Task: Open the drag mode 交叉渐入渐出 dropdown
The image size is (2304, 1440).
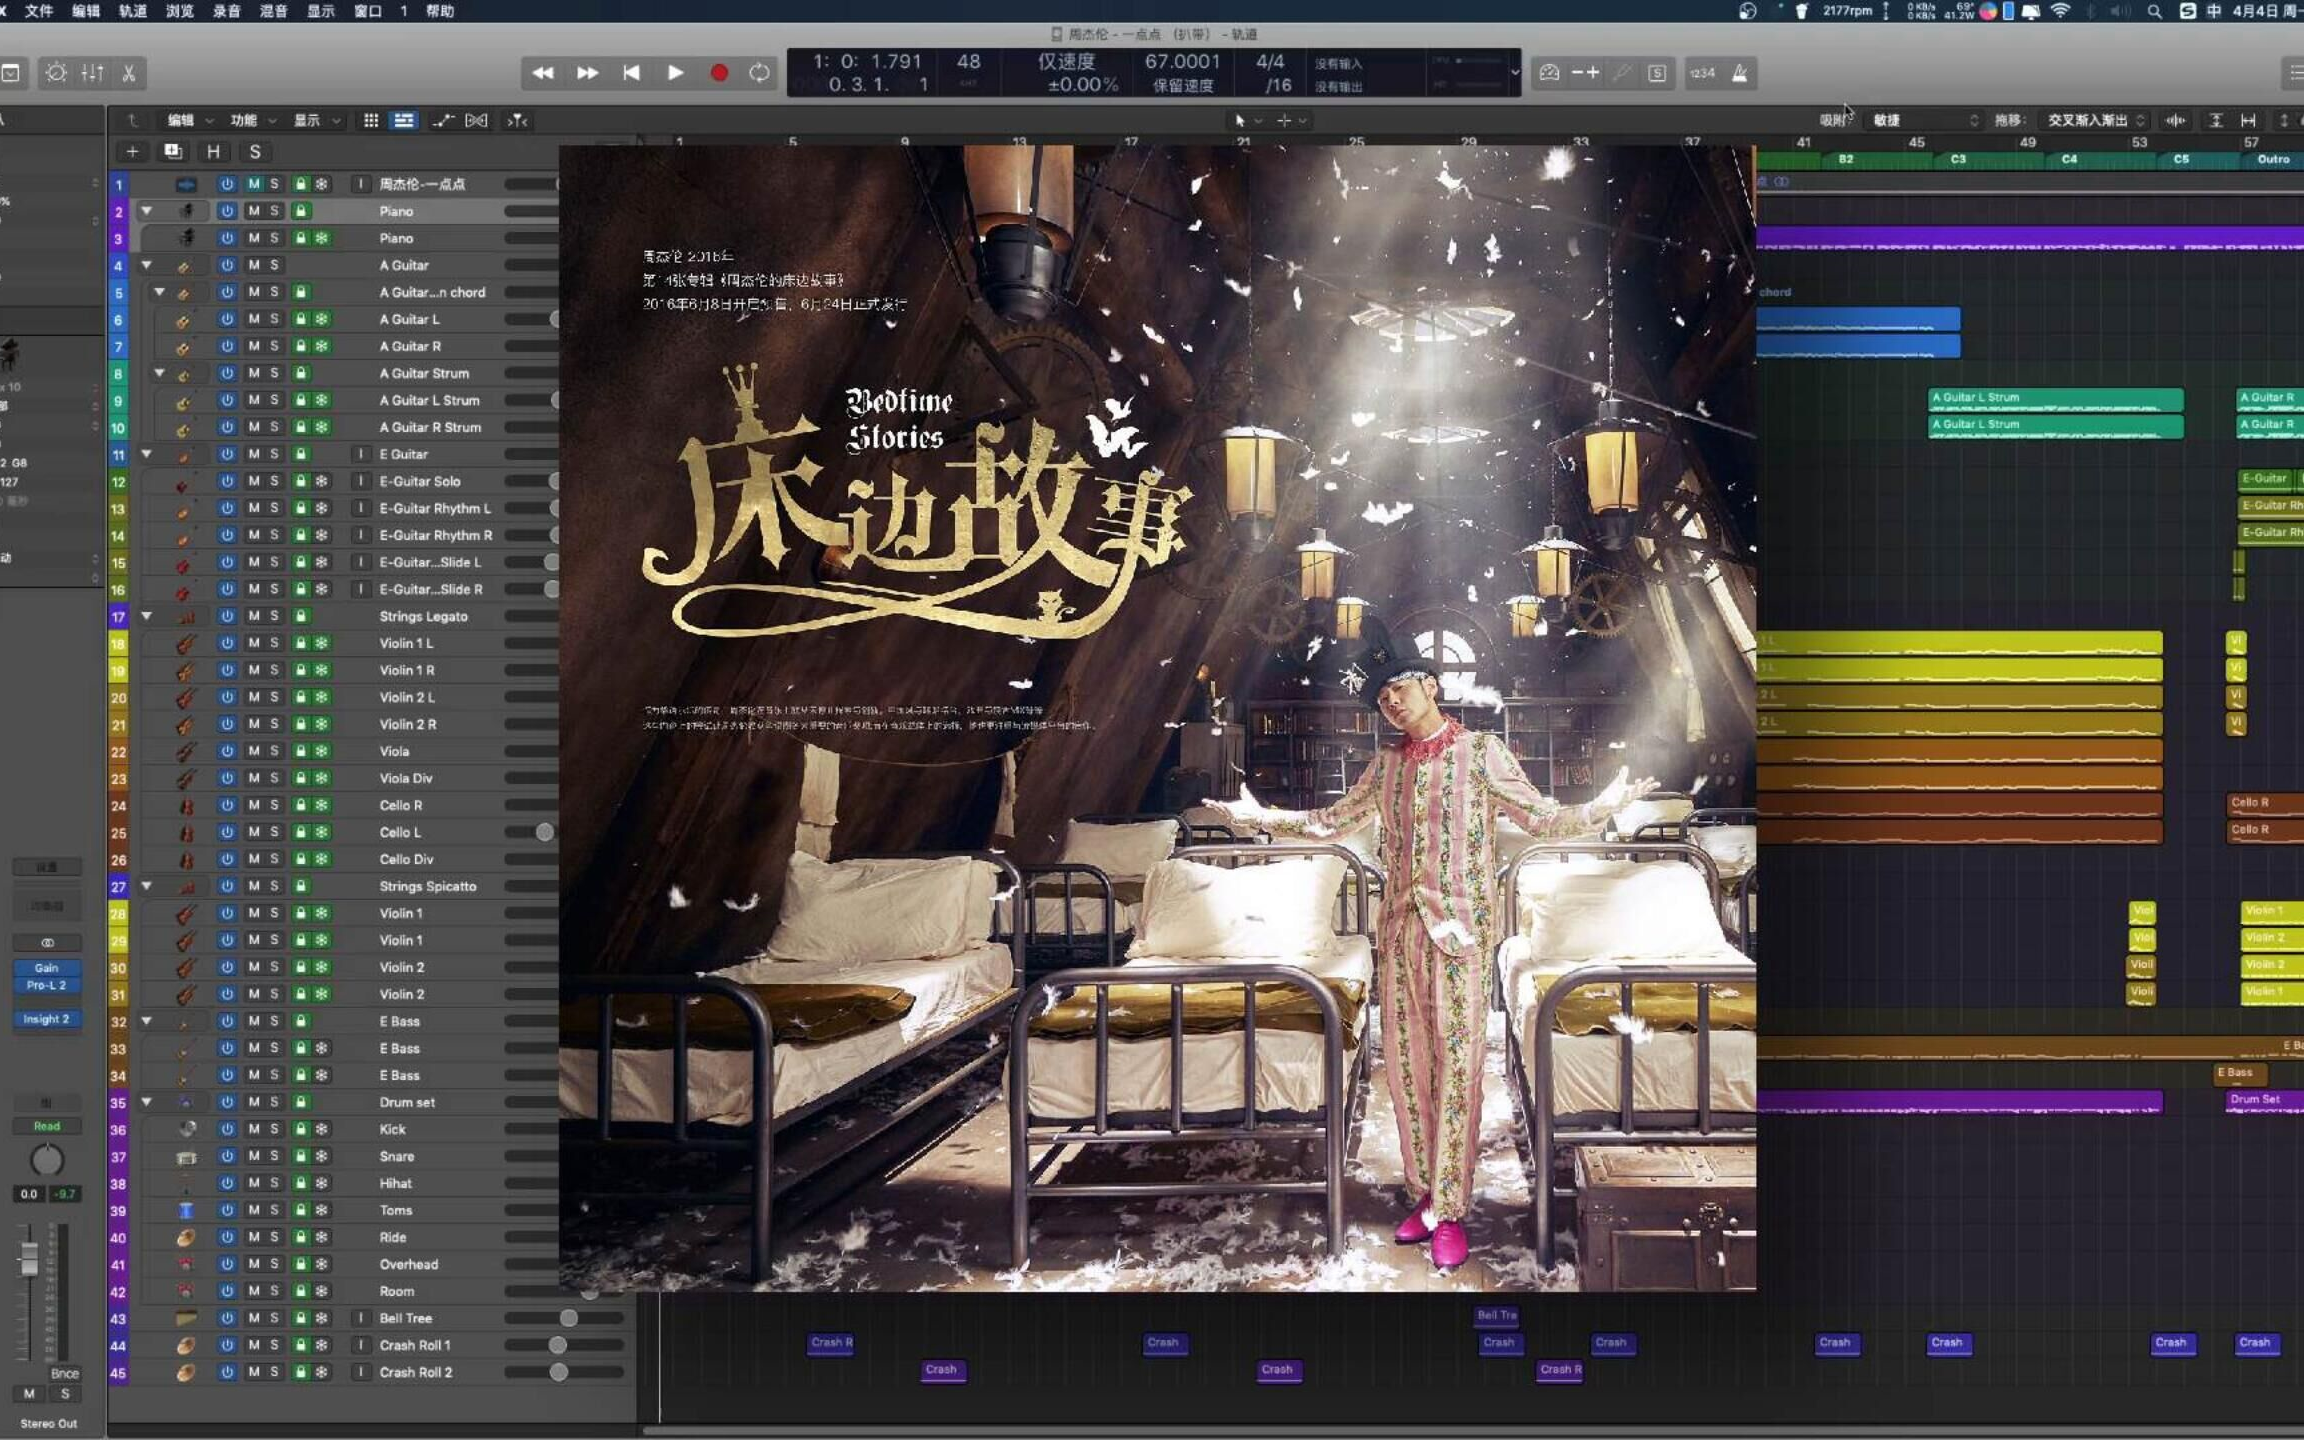Action: click(x=2095, y=120)
